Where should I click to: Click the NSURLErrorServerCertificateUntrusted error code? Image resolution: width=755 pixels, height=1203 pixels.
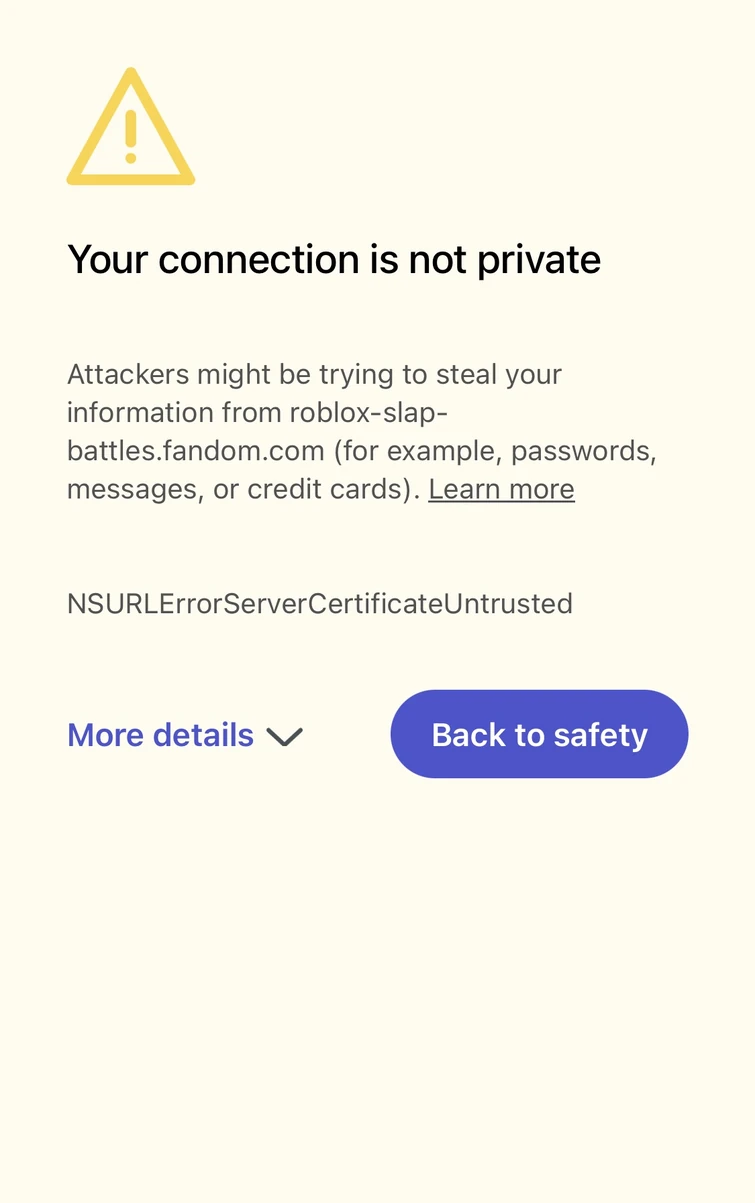pos(319,604)
